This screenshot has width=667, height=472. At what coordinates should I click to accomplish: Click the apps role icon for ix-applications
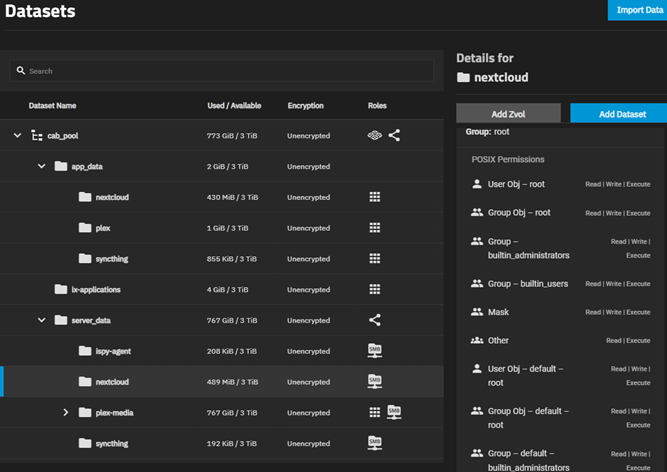point(375,290)
